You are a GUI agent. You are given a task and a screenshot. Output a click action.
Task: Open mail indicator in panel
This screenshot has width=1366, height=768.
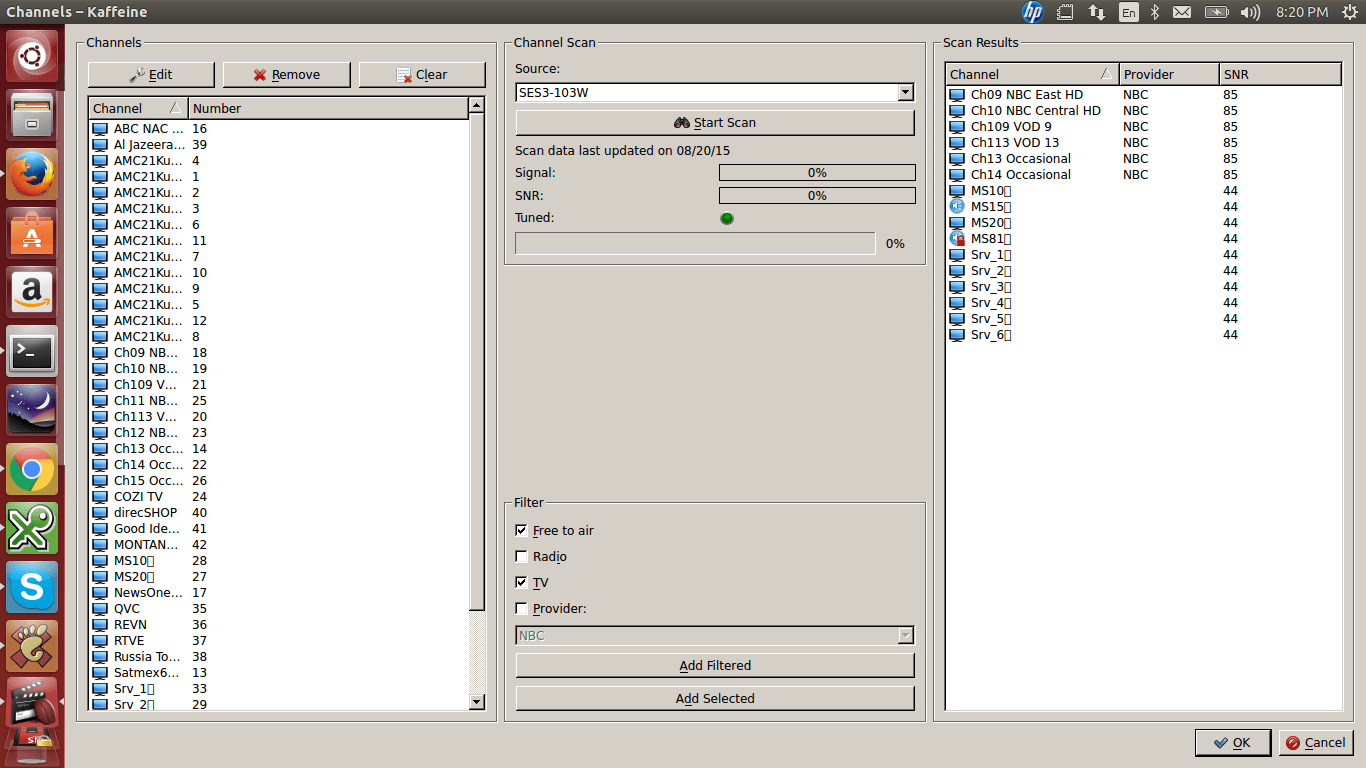[1182, 12]
